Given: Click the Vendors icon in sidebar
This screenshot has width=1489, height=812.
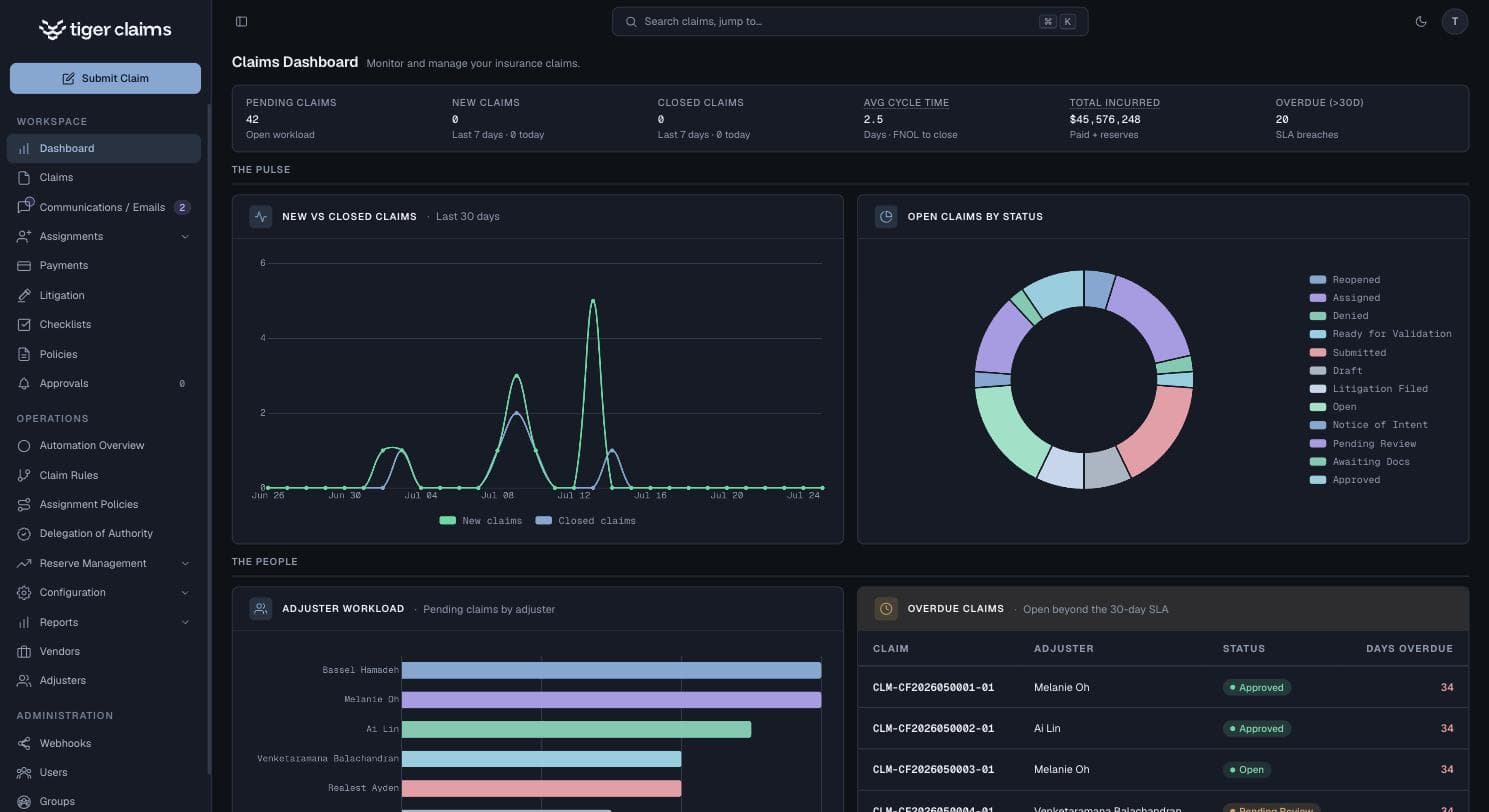Looking at the screenshot, I should (24, 651).
